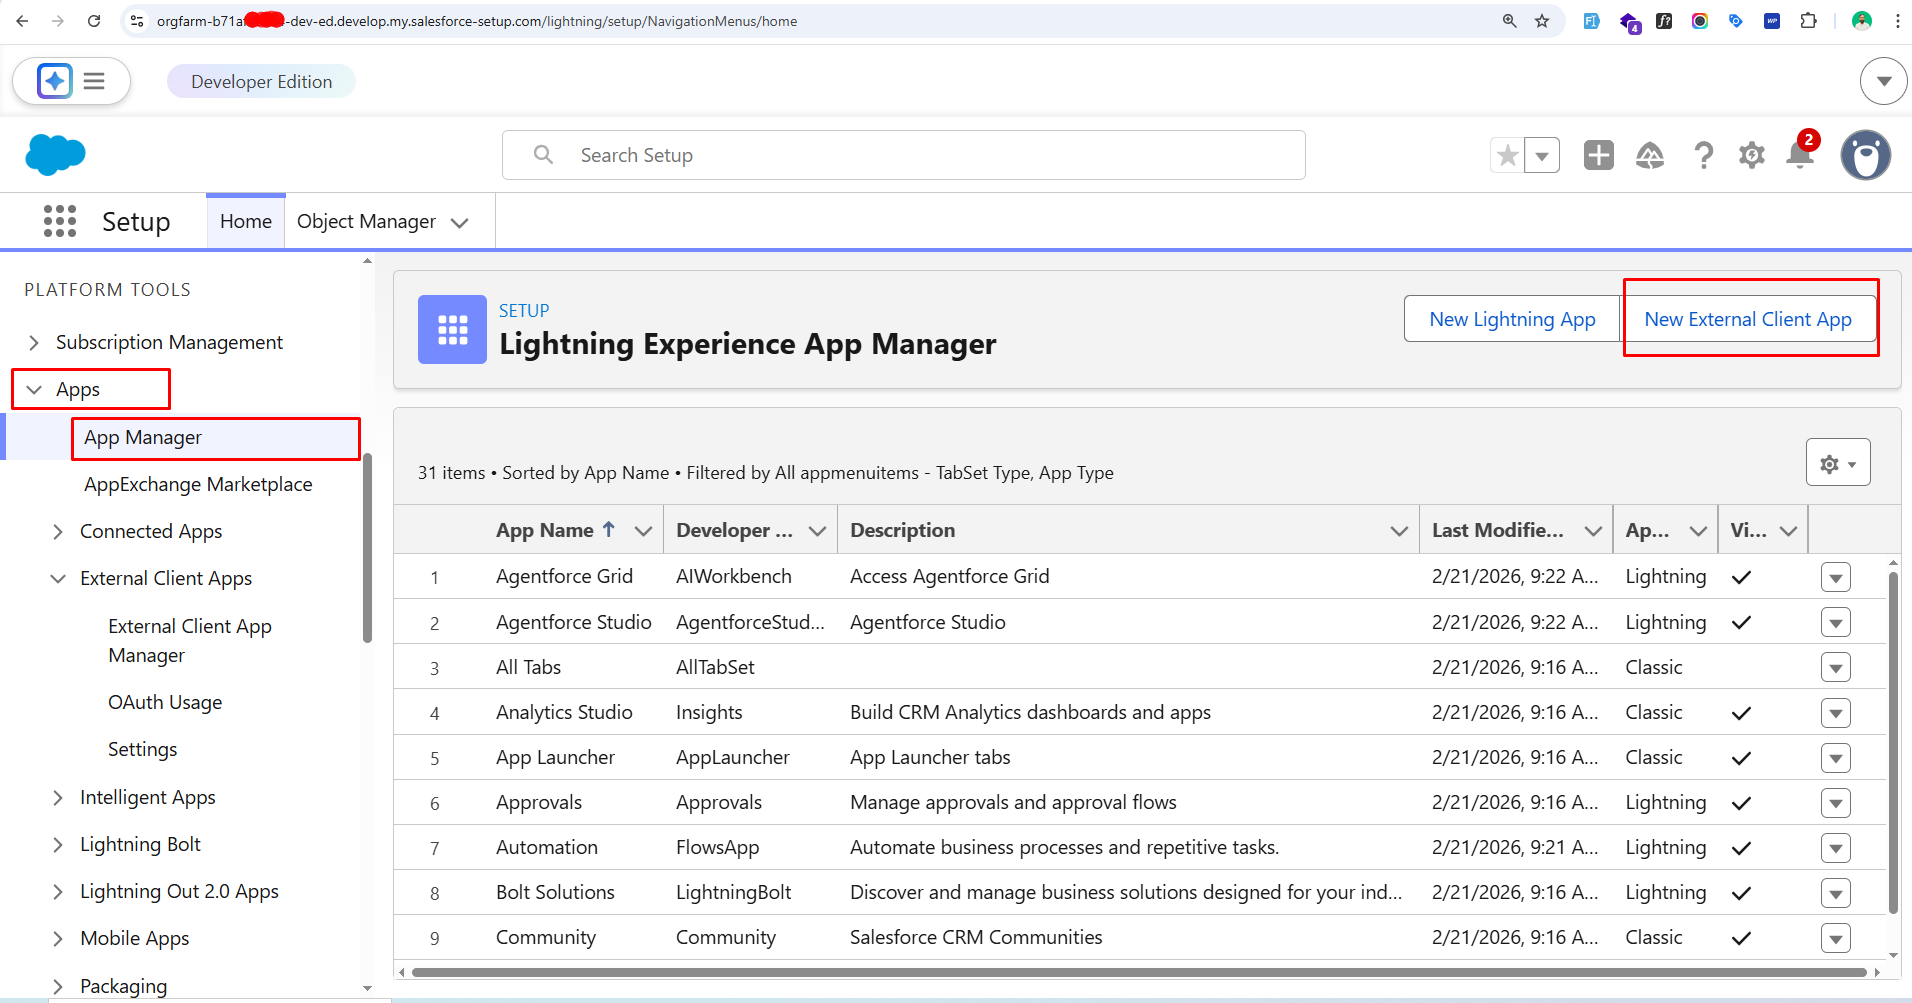The width and height of the screenshot is (1912, 1003).
Task: Open the Setup gear icon
Action: pos(1752,155)
